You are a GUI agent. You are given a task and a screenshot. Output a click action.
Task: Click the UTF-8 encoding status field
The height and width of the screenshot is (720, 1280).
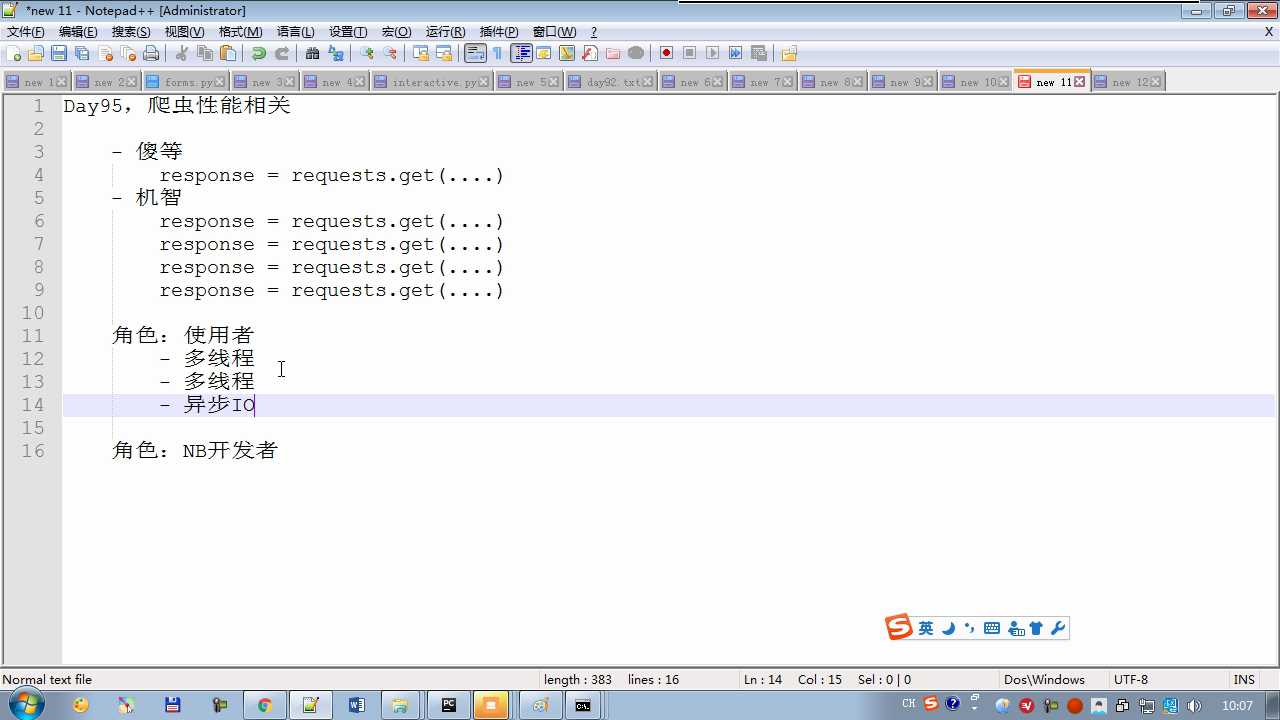point(1131,680)
